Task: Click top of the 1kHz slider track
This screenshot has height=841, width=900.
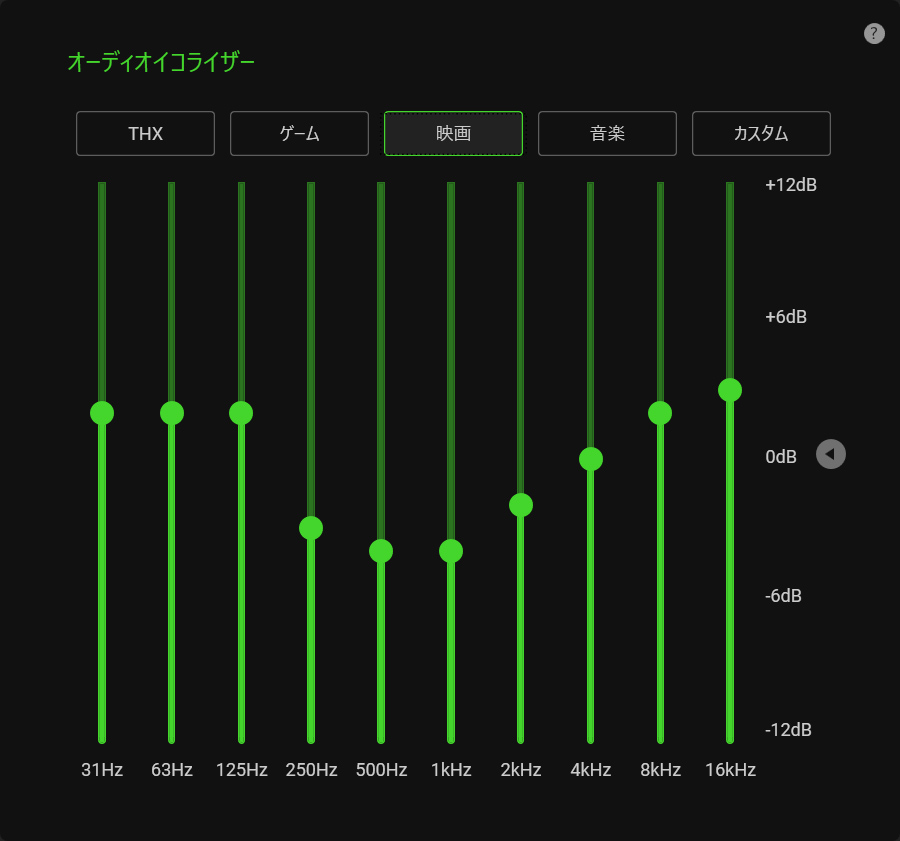Action: tap(451, 187)
